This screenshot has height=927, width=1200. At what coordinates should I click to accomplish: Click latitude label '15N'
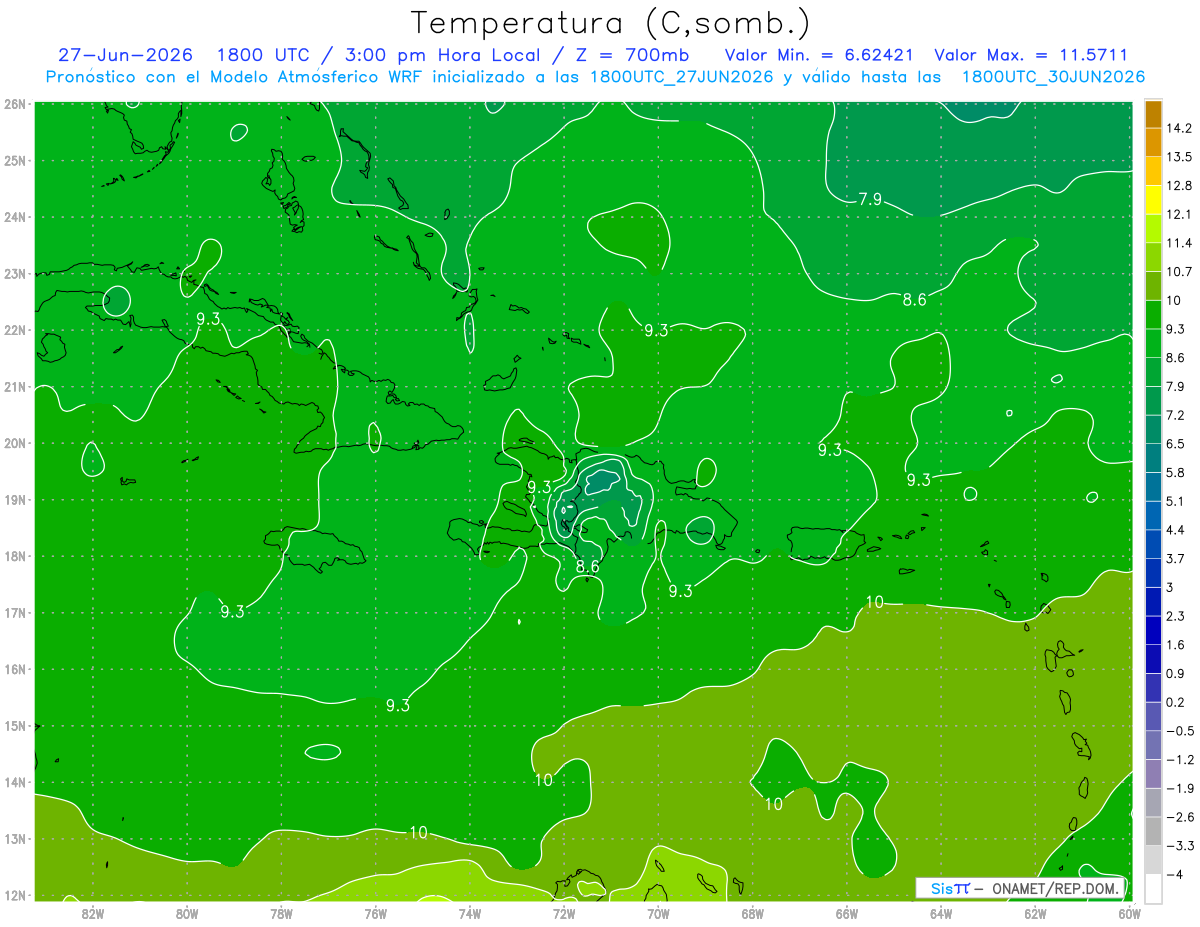pos(15,725)
